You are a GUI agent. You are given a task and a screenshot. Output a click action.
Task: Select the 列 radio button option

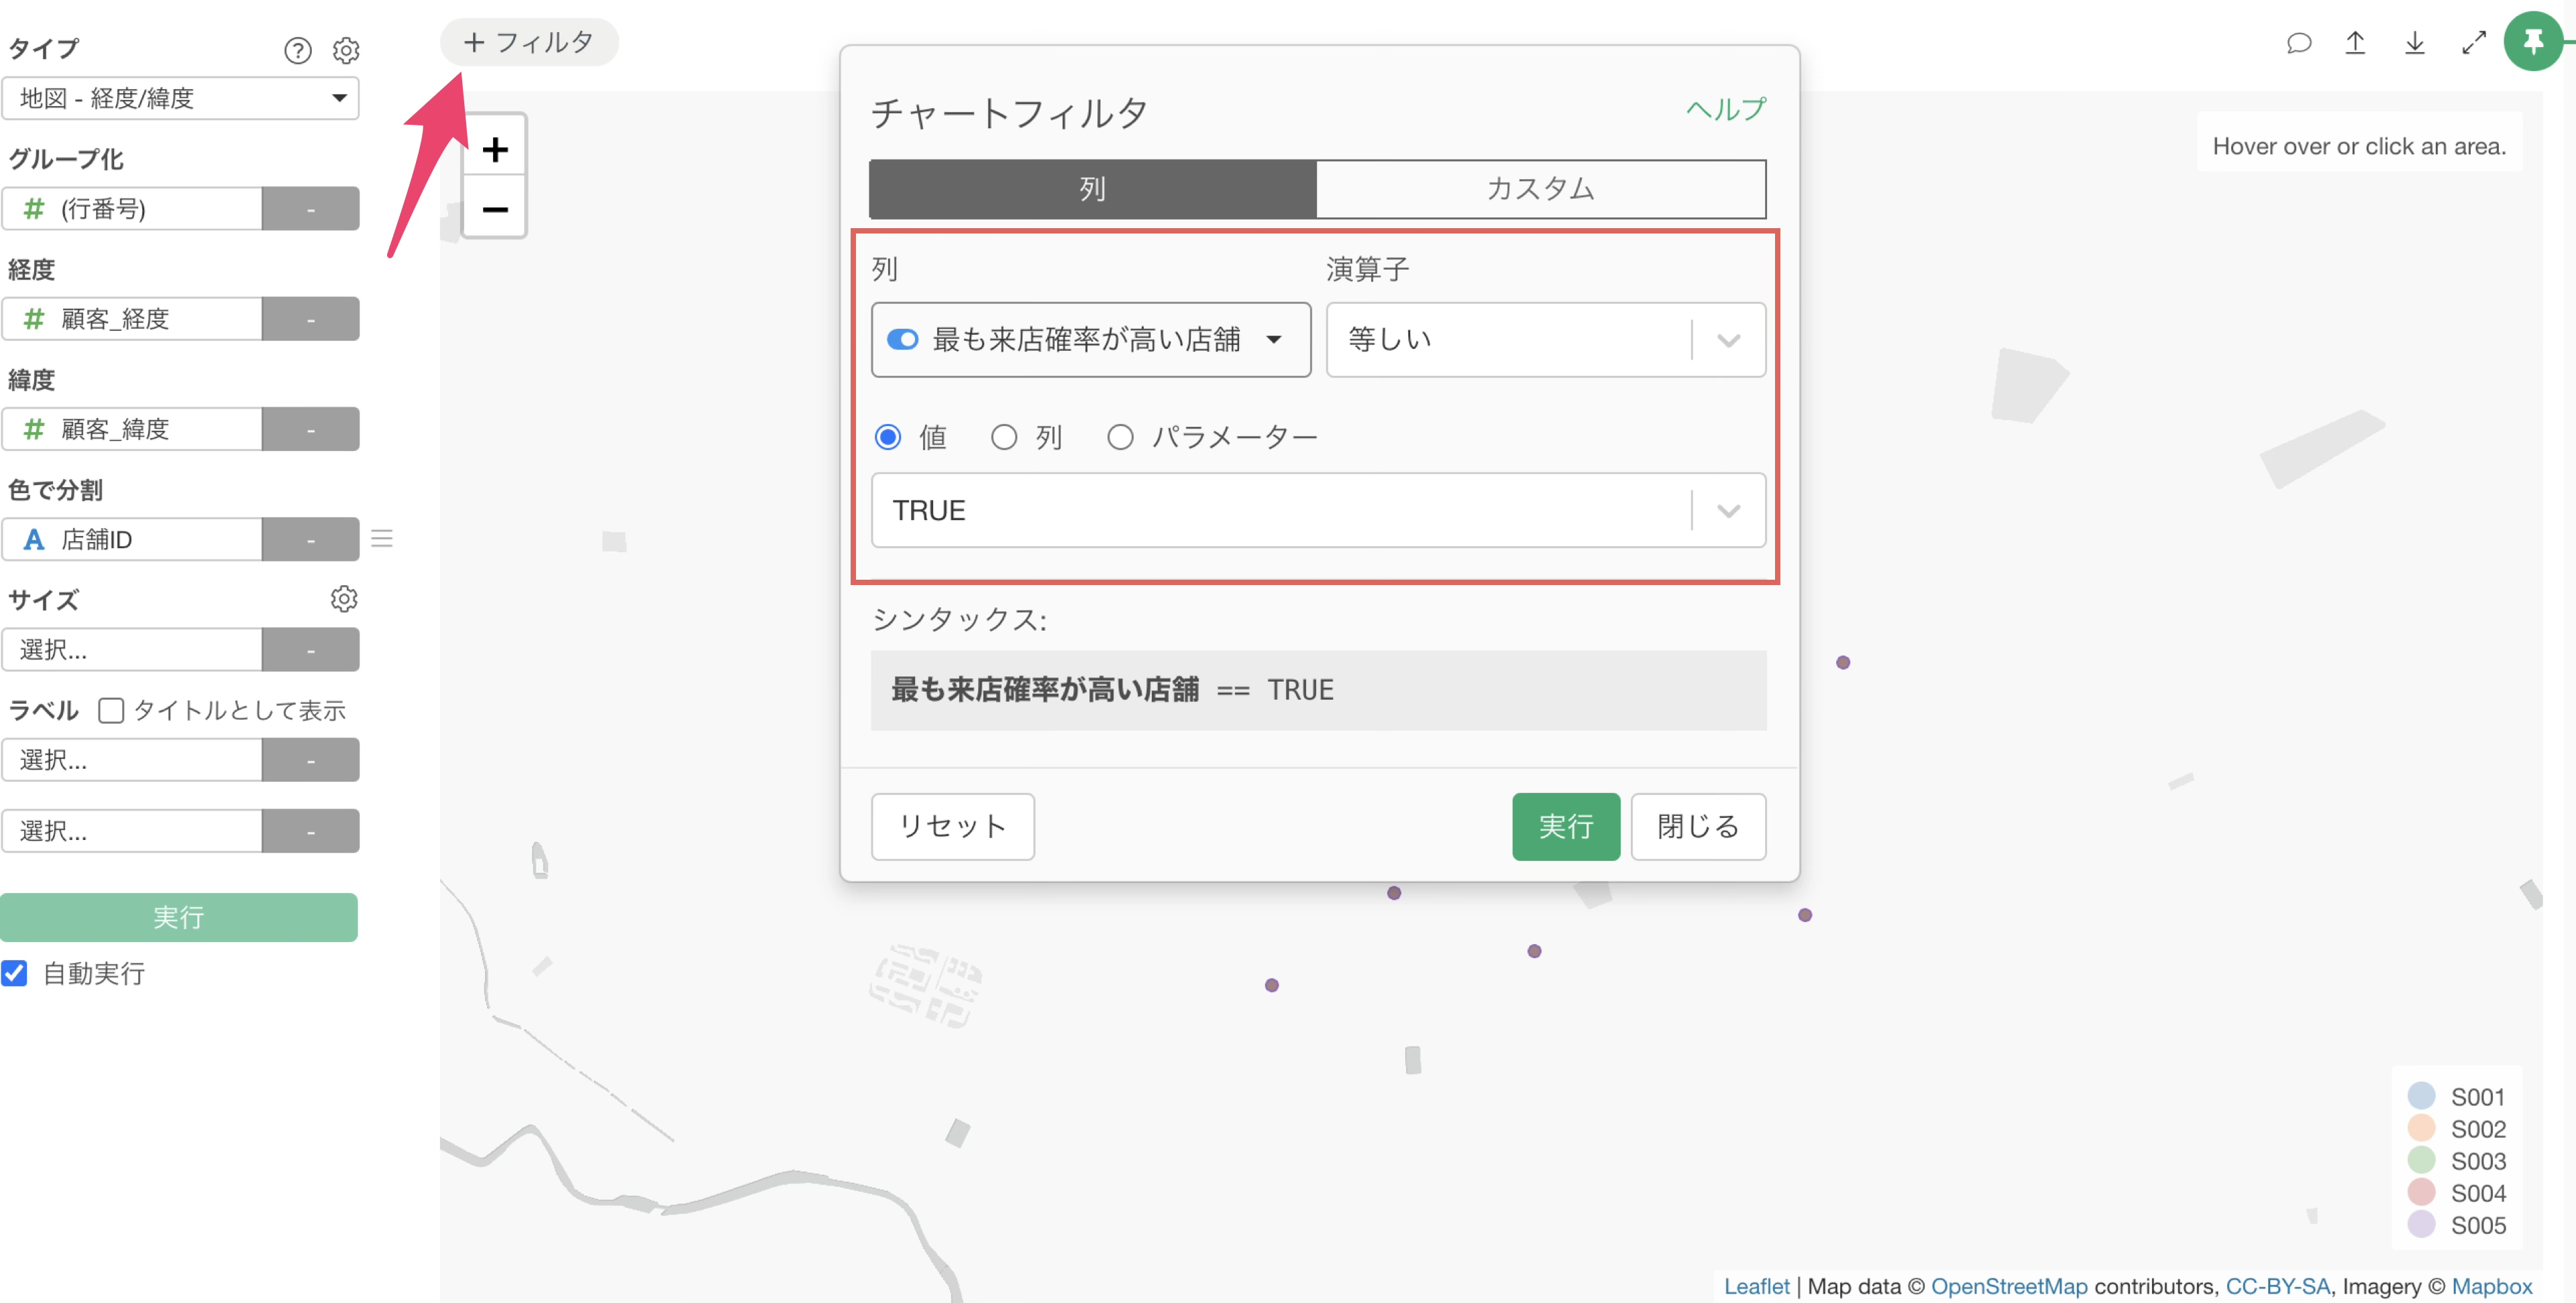pos(1004,437)
